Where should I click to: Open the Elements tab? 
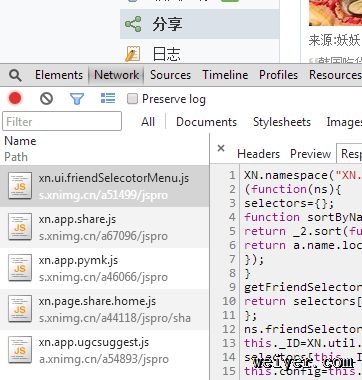click(x=59, y=75)
